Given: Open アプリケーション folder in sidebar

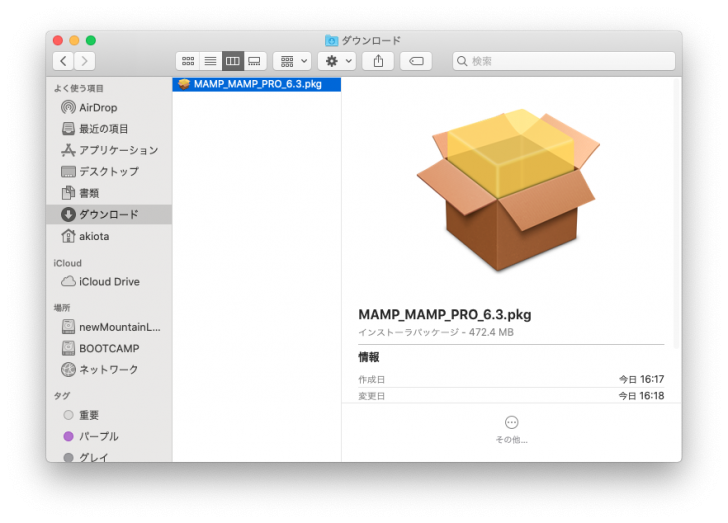Looking at the screenshot, I should point(118,150).
